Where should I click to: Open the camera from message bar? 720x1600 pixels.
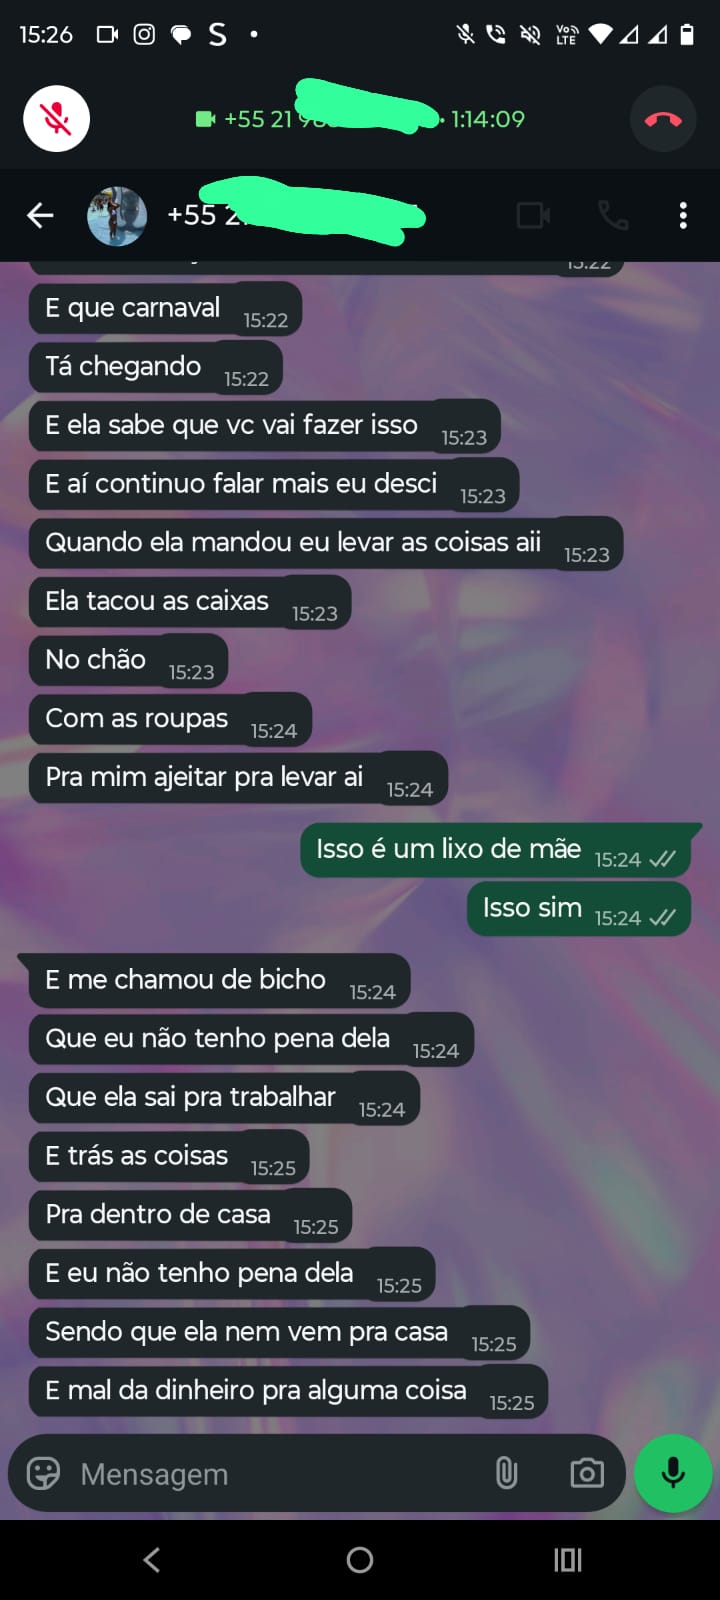pyautogui.click(x=587, y=1473)
